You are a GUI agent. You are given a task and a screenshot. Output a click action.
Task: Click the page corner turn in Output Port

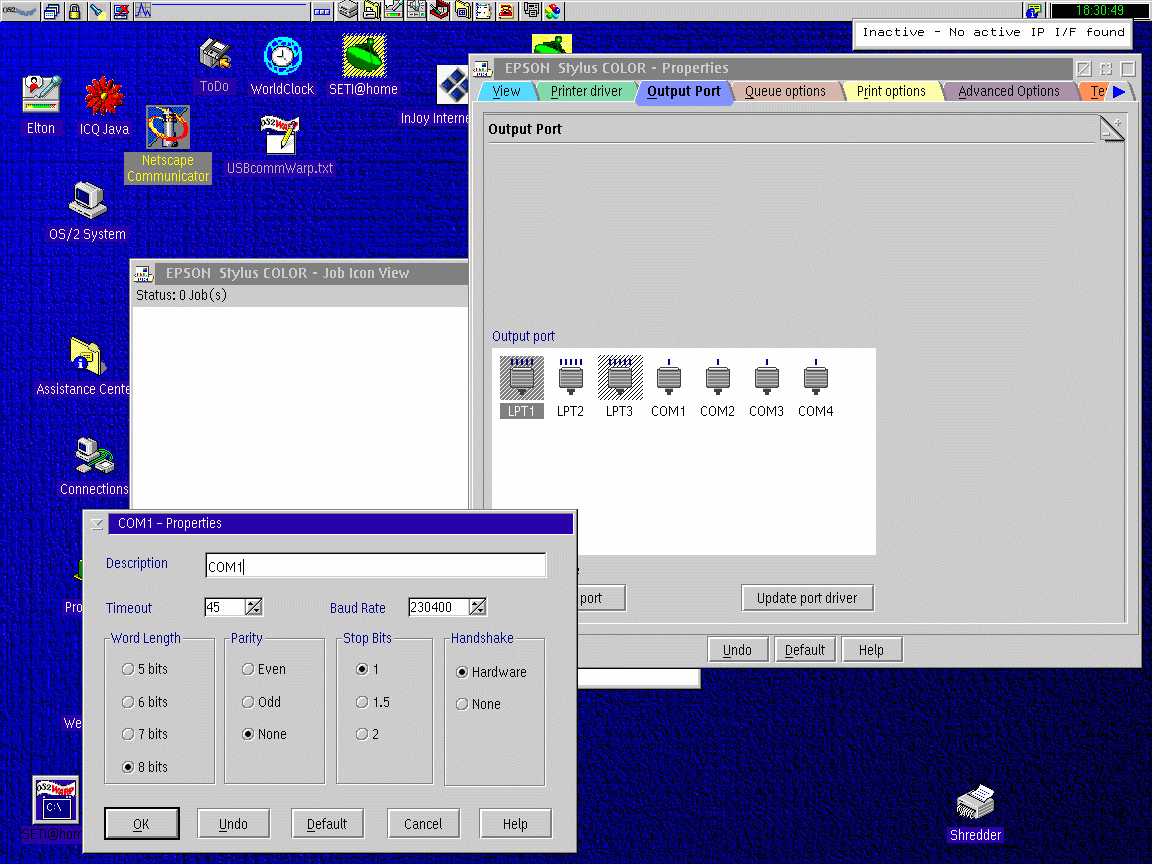point(1112,129)
